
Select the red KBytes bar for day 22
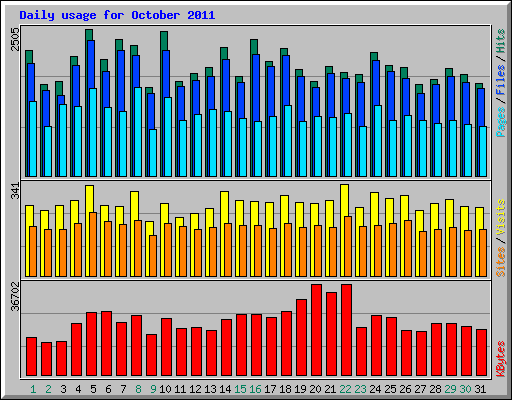click(346, 330)
